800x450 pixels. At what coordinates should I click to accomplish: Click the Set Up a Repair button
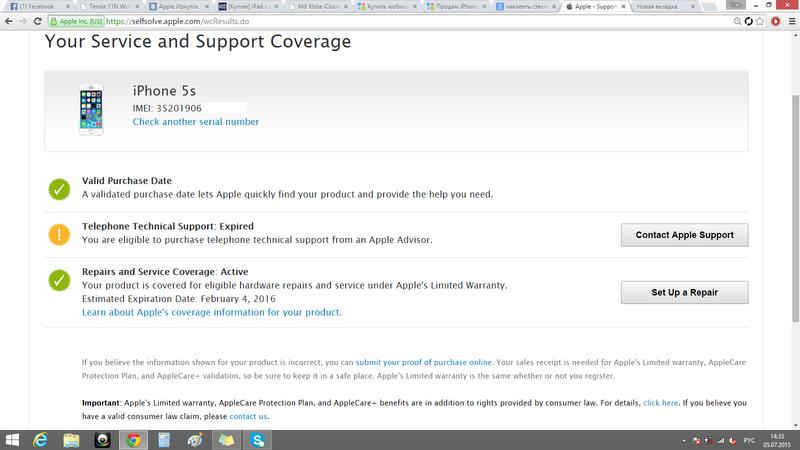(x=684, y=292)
